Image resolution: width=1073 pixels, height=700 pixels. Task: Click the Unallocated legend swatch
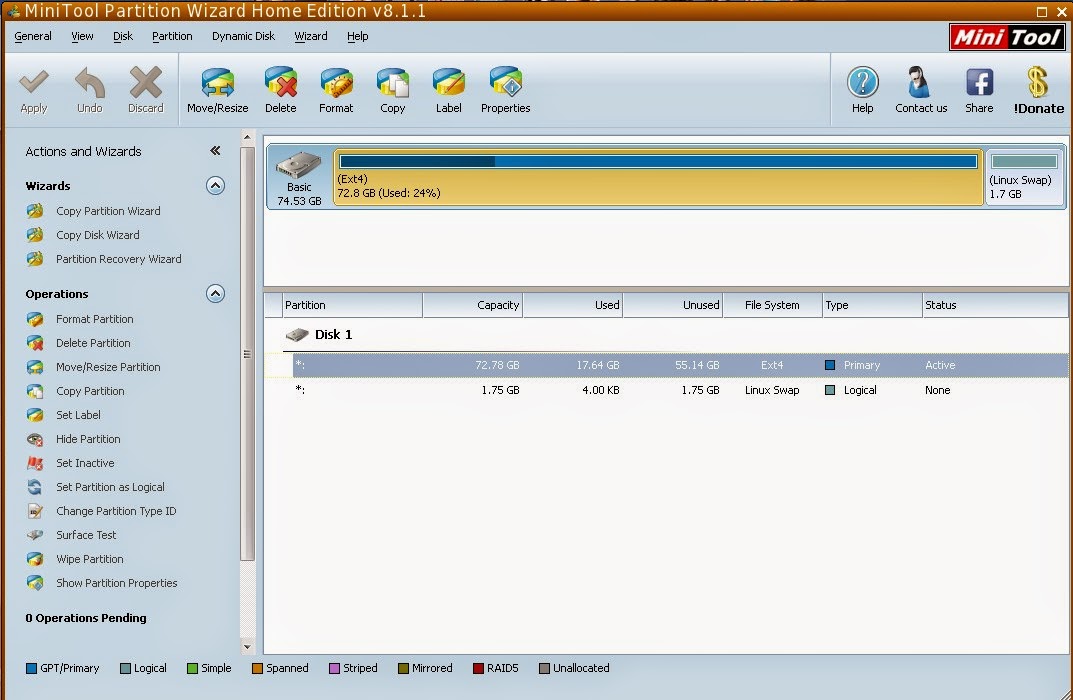pyautogui.click(x=544, y=669)
